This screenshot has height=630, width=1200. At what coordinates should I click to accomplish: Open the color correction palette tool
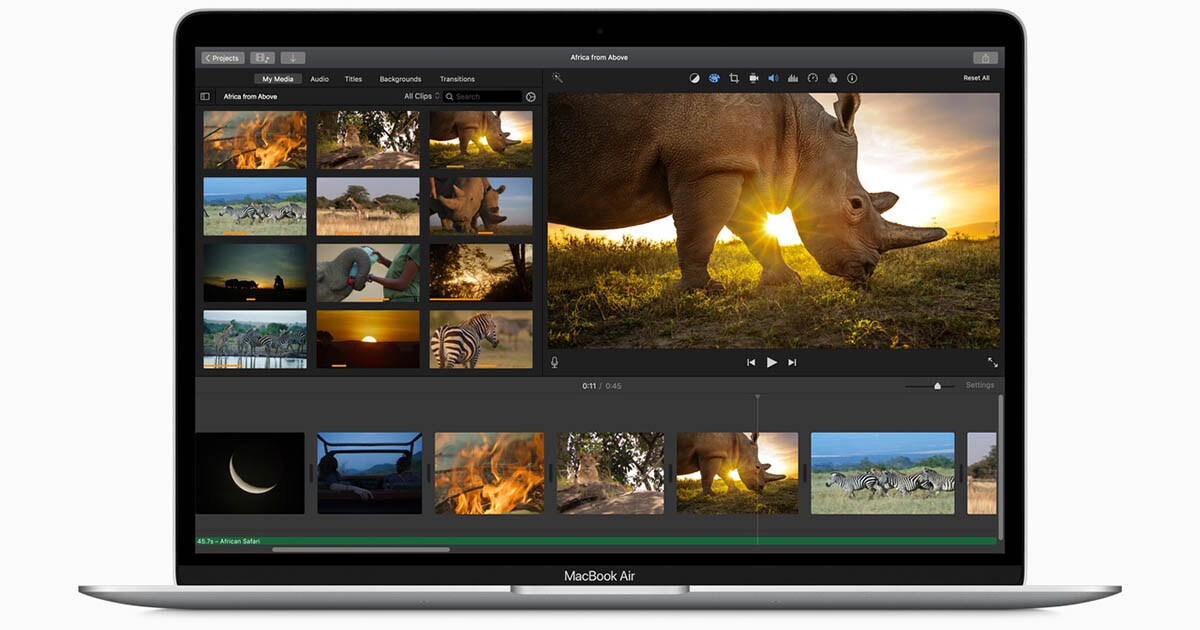click(714, 78)
